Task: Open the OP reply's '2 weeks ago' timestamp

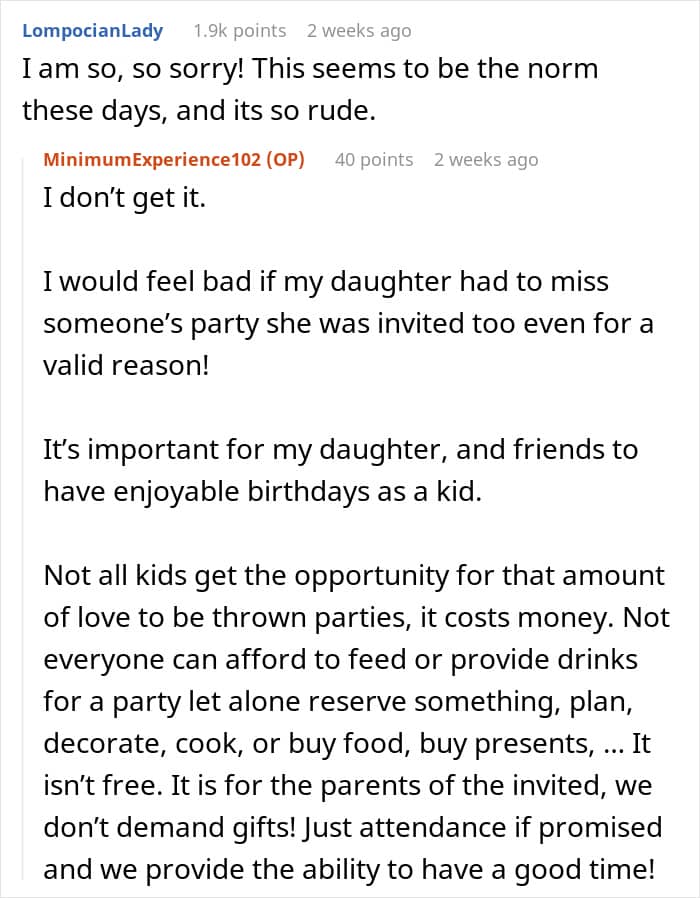Action: 485,159
